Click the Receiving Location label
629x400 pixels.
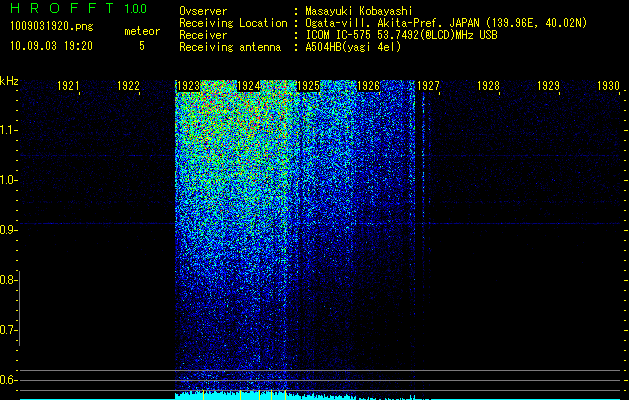click(x=233, y=23)
